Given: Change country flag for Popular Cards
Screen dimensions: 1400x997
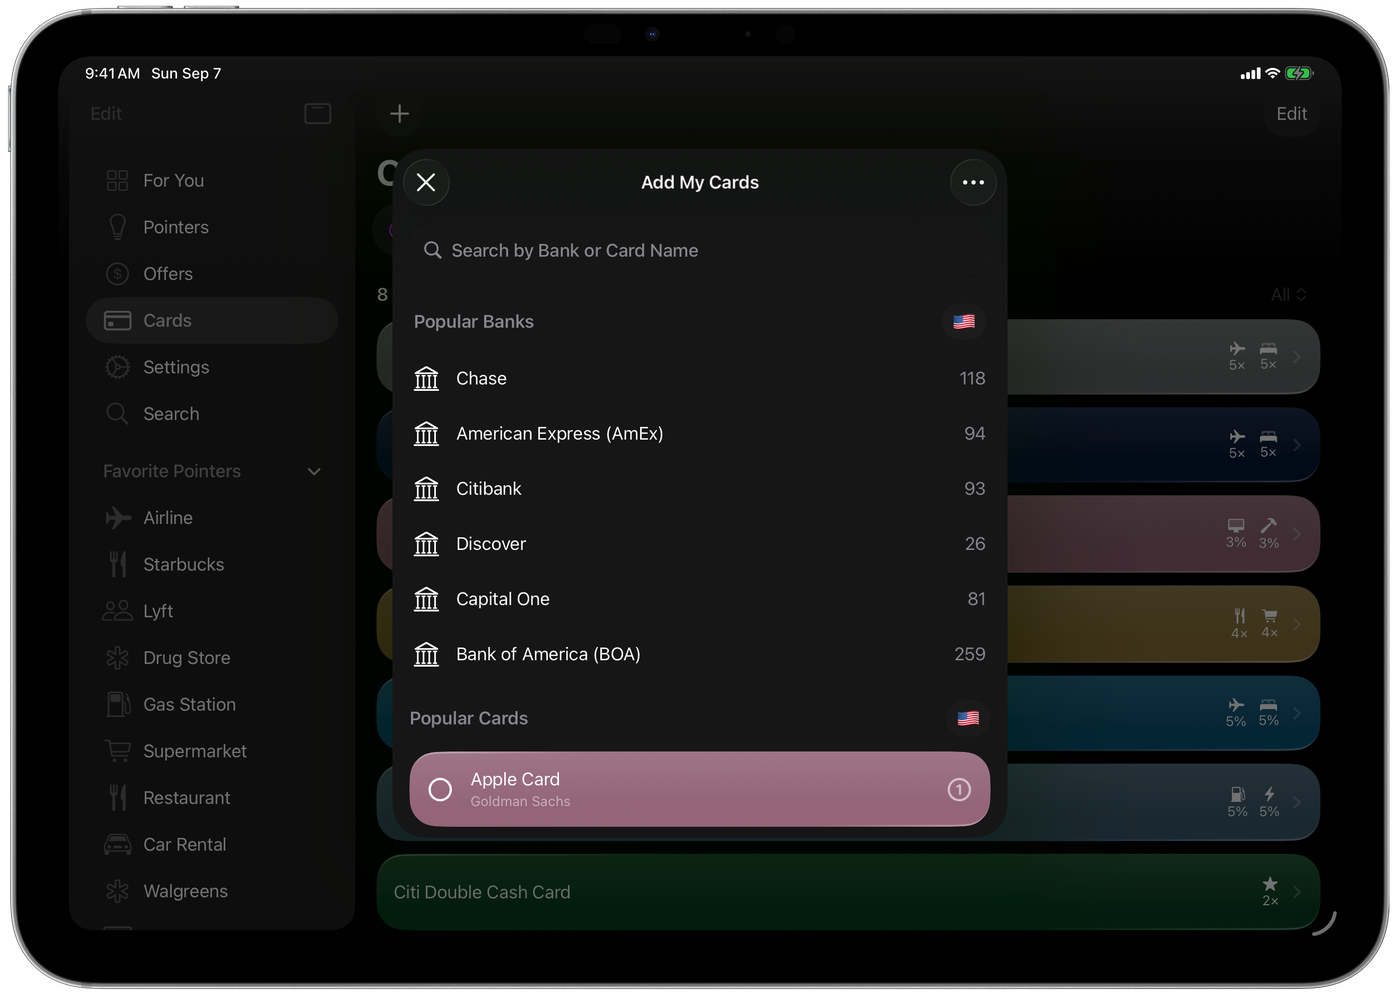Looking at the screenshot, I should pos(968,718).
